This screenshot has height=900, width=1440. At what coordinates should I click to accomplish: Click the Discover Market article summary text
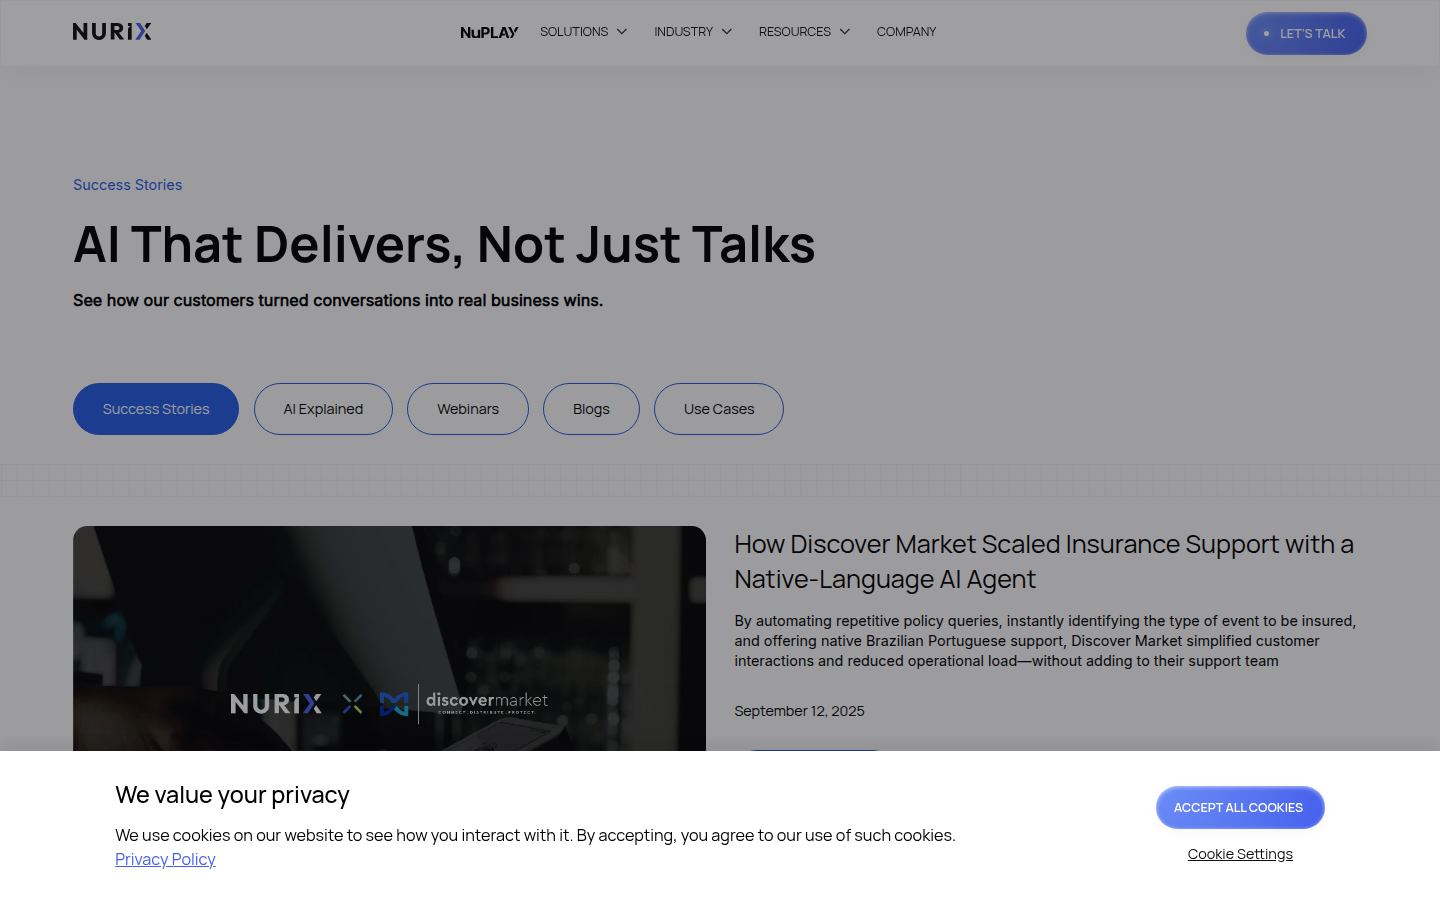point(1044,641)
